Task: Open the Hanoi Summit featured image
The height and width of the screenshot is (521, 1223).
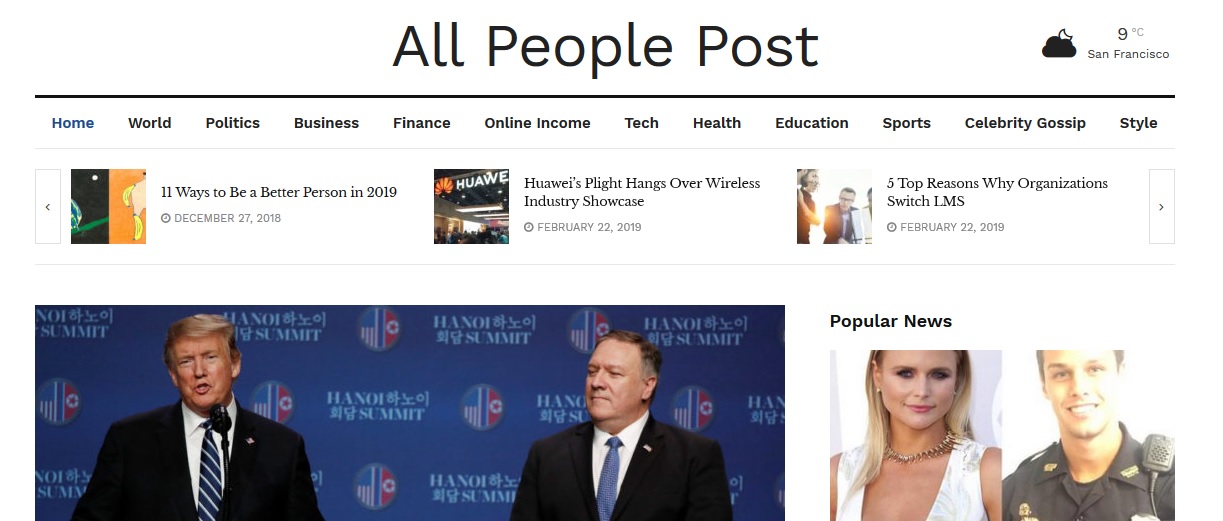Action: tap(410, 413)
